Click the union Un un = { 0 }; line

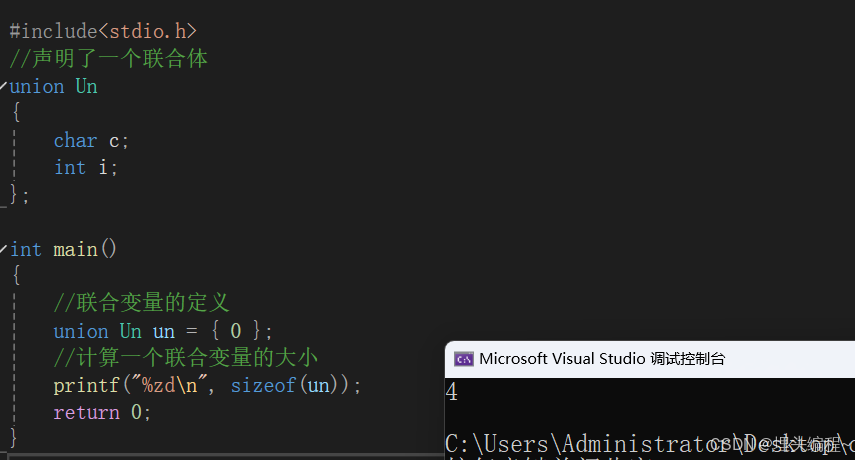tap(162, 331)
